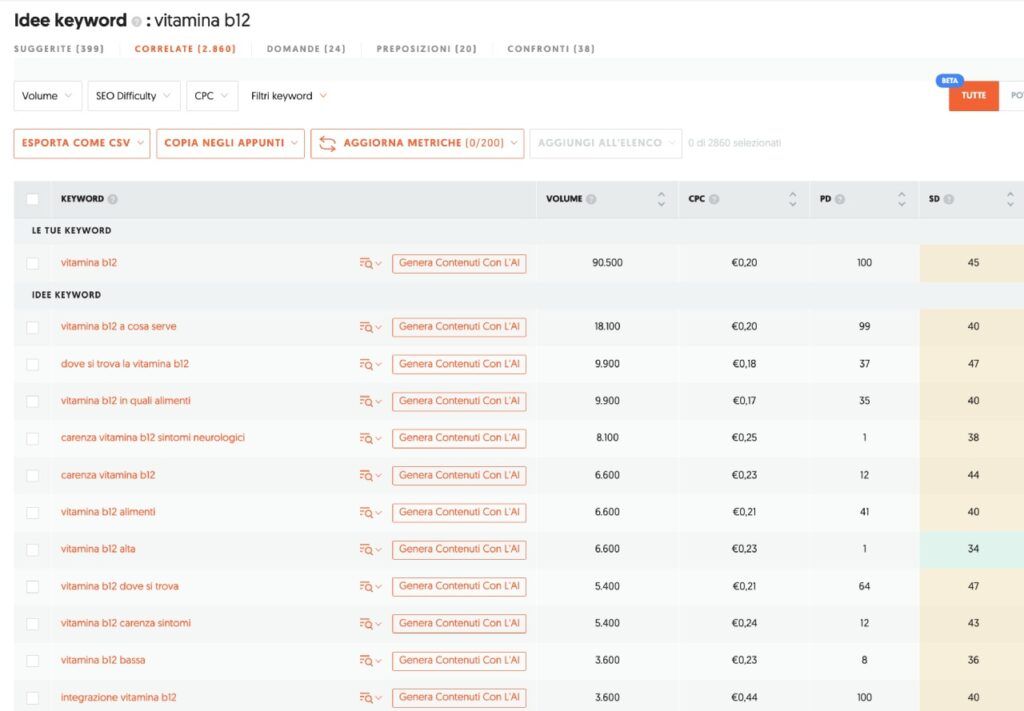Open the keyword link vitamina b12 carenza sintomi
Screen dimensions: 1024x711
pos(125,624)
